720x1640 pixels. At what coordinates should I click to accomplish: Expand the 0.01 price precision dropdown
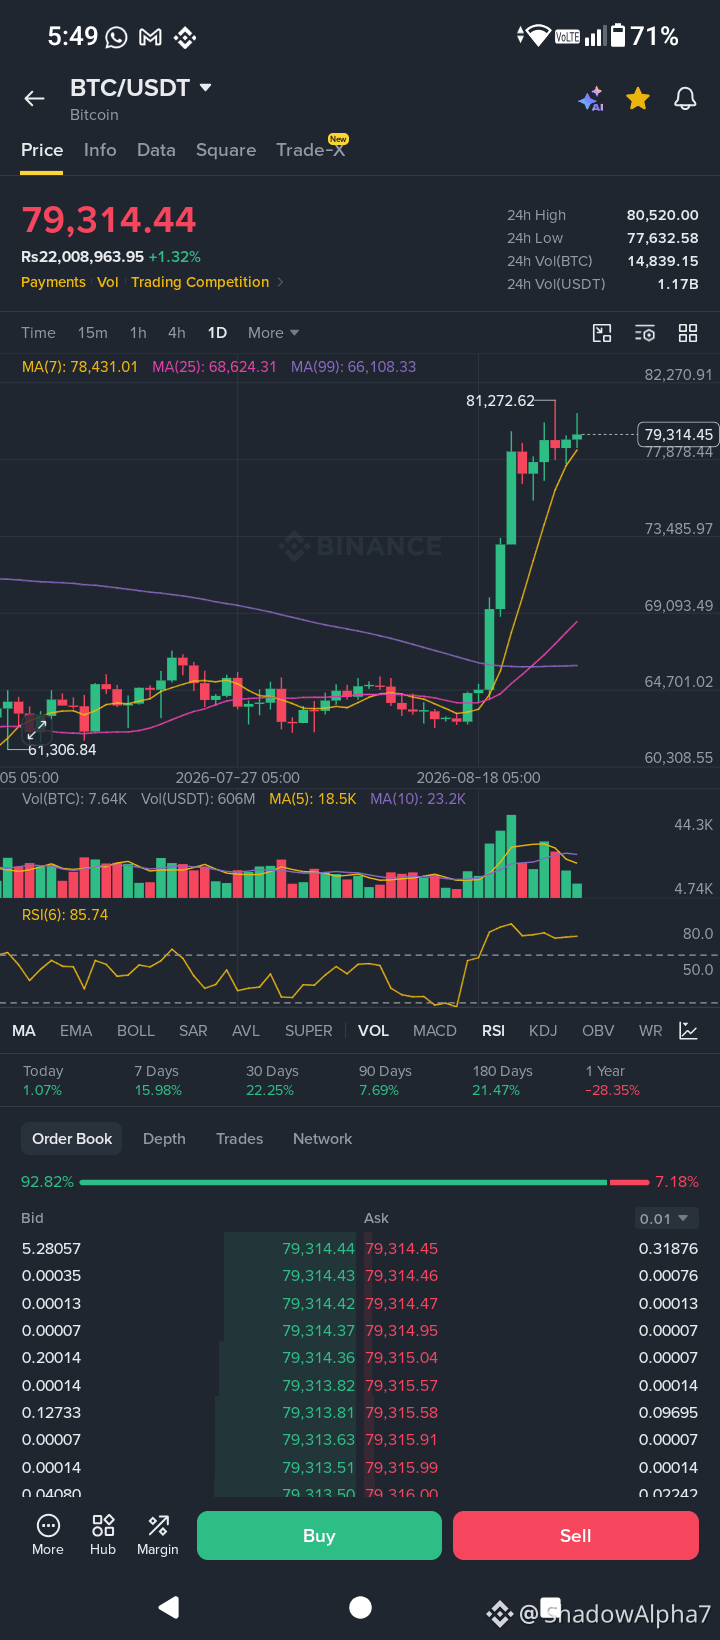pyautogui.click(x=665, y=1218)
